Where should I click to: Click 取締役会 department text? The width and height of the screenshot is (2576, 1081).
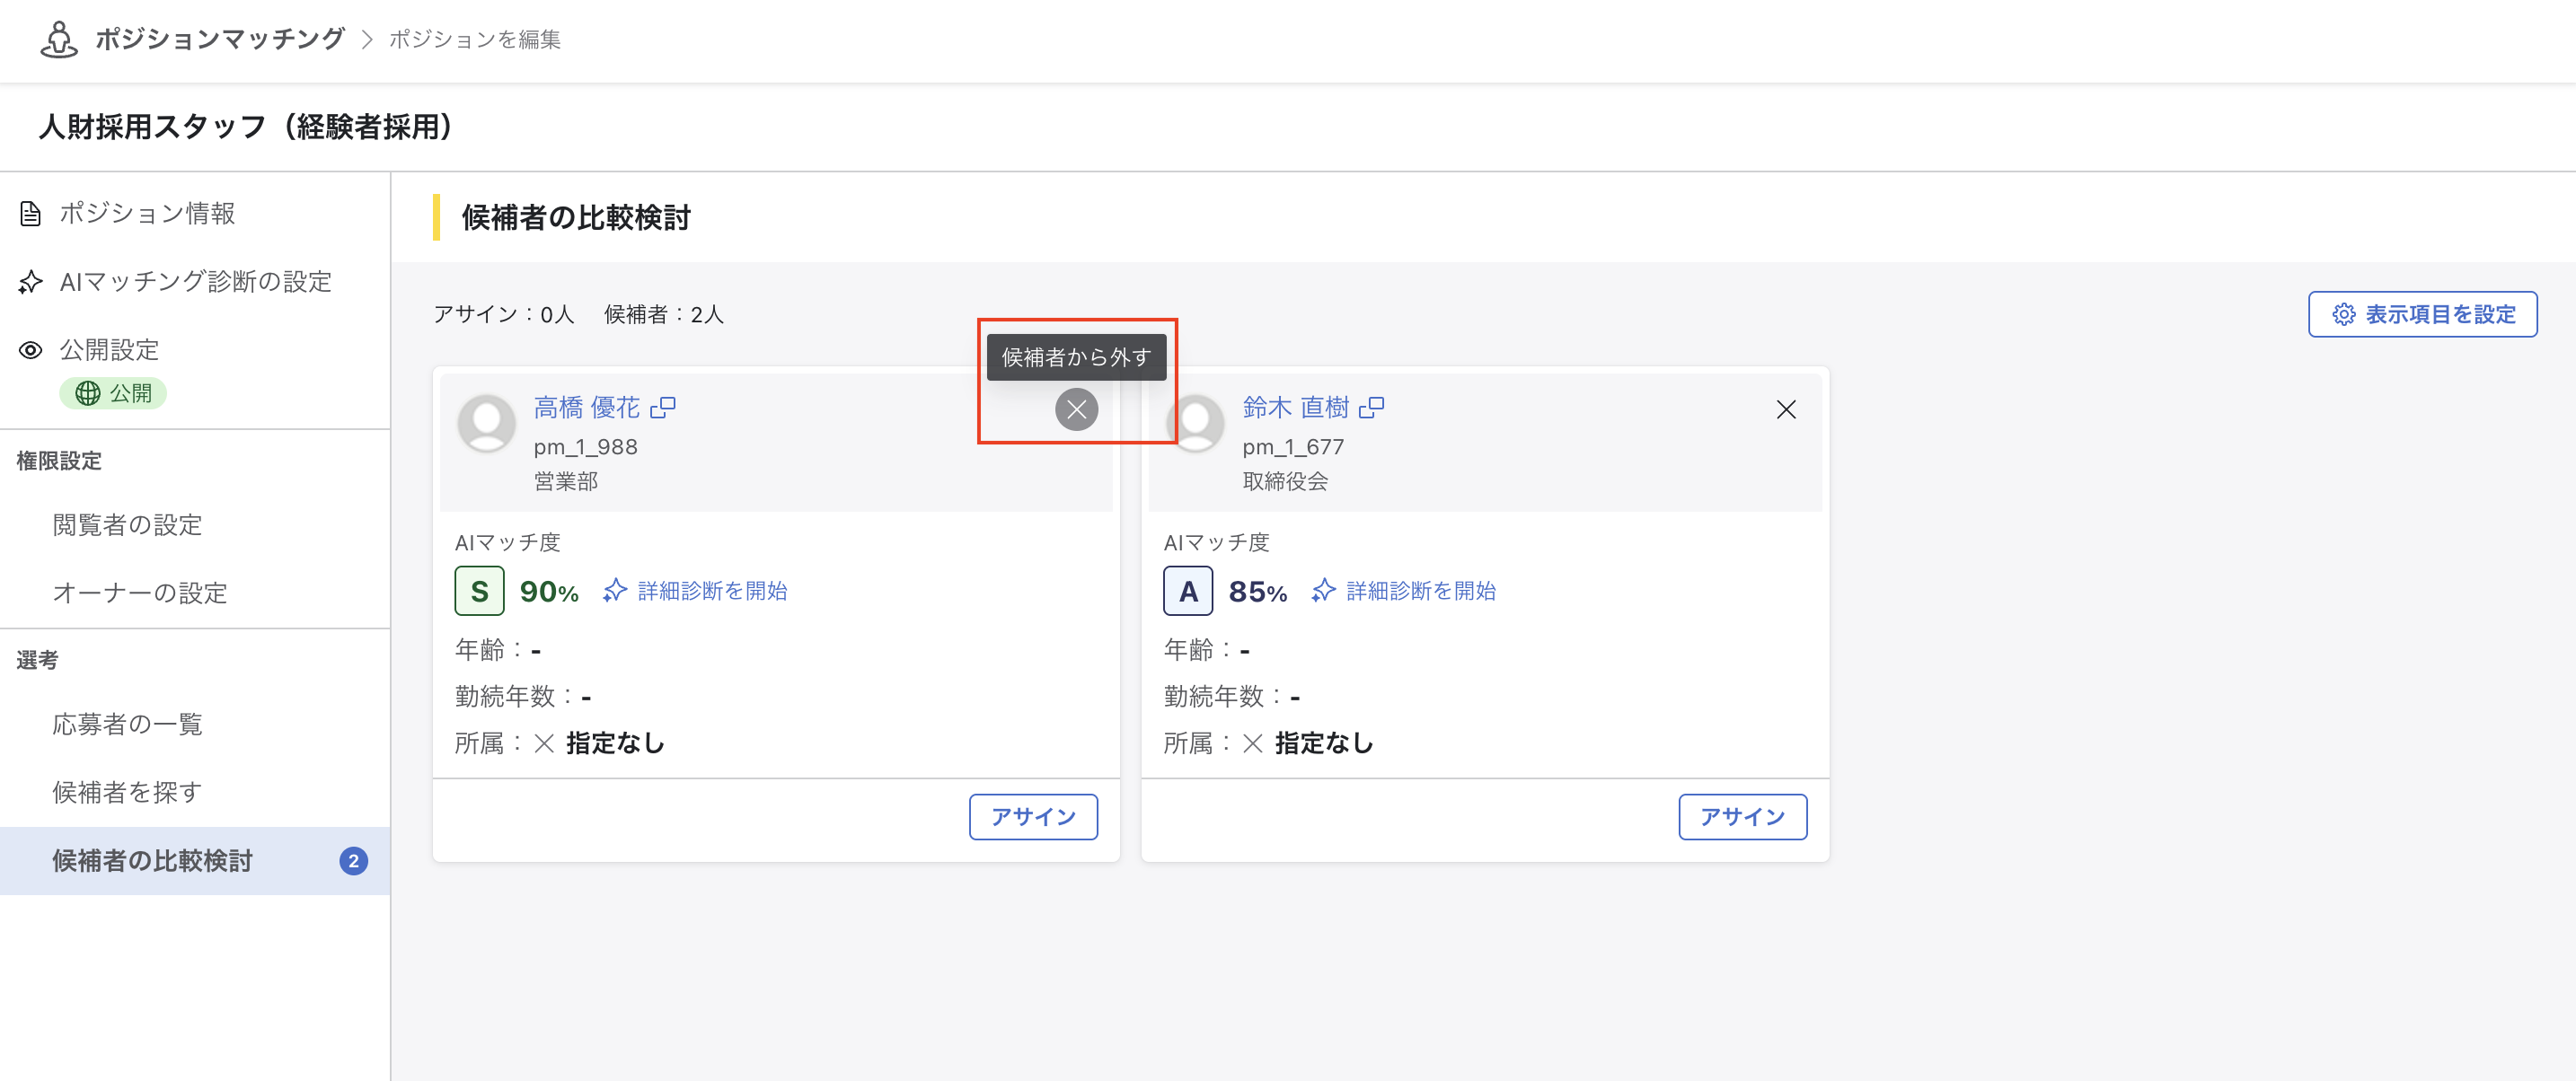(1285, 481)
